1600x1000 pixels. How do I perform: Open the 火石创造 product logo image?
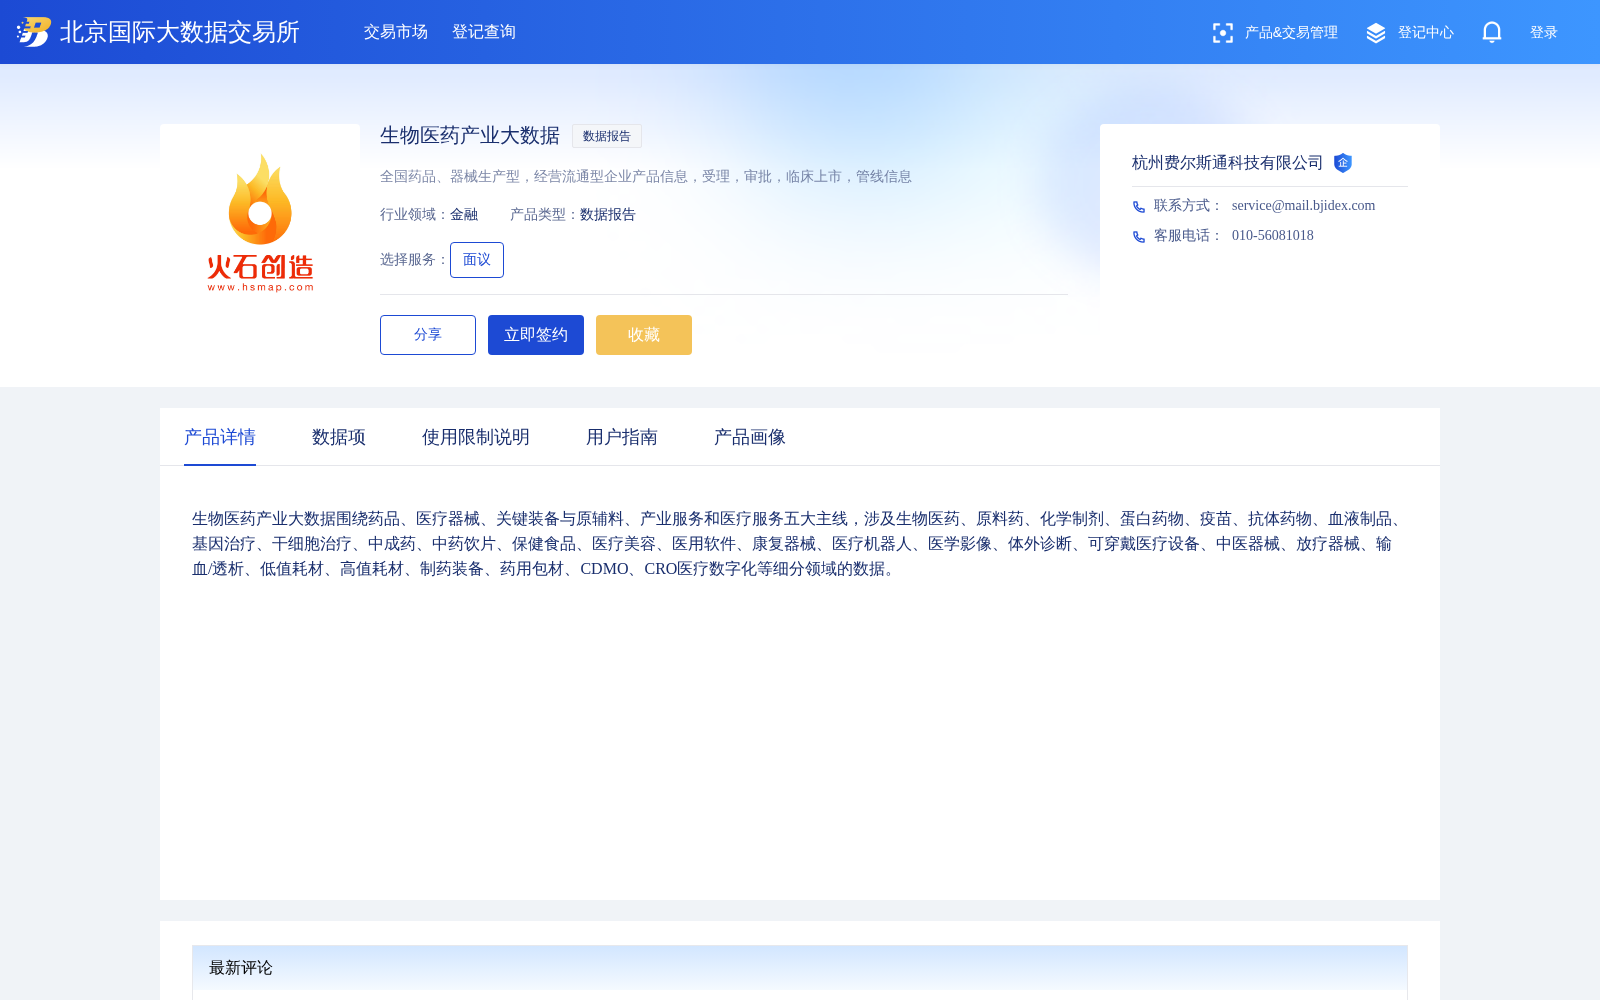260,223
